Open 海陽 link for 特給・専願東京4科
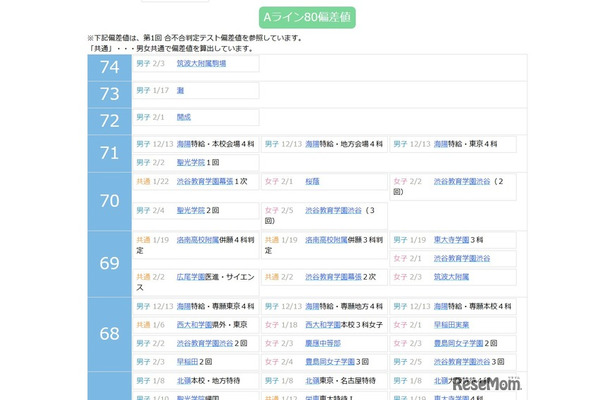Viewport: 610px width, 400px height. (x=184, y=307)
